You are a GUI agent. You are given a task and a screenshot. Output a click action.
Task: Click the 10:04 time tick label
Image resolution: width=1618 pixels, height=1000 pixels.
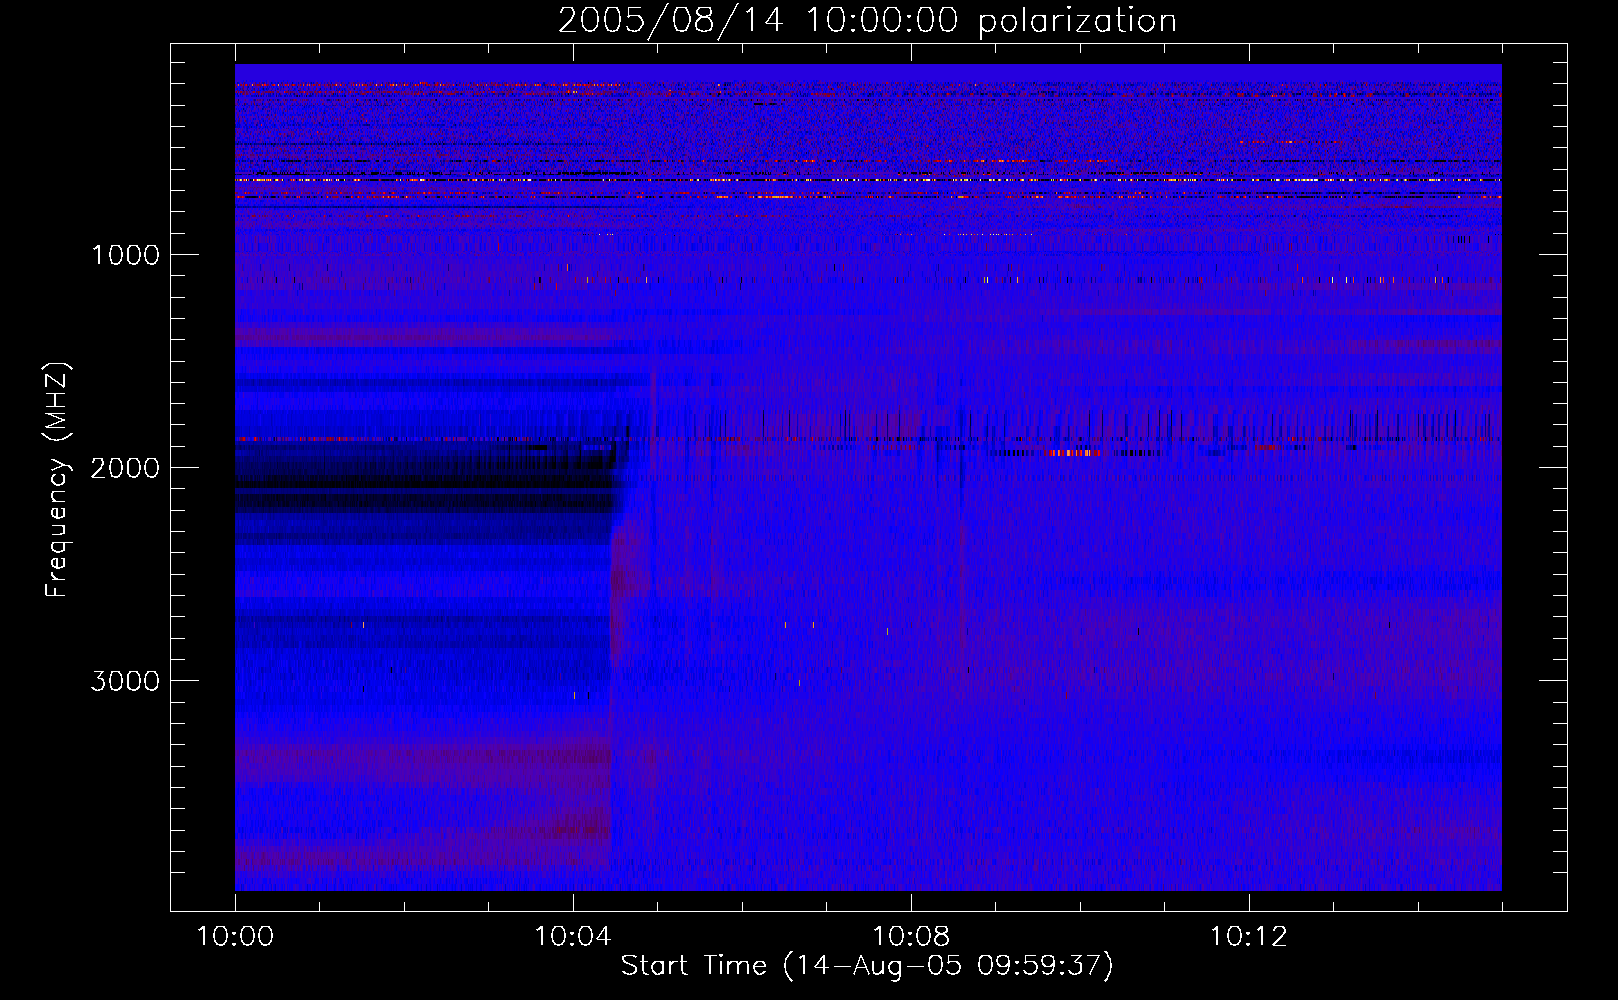tap(573, 937)
